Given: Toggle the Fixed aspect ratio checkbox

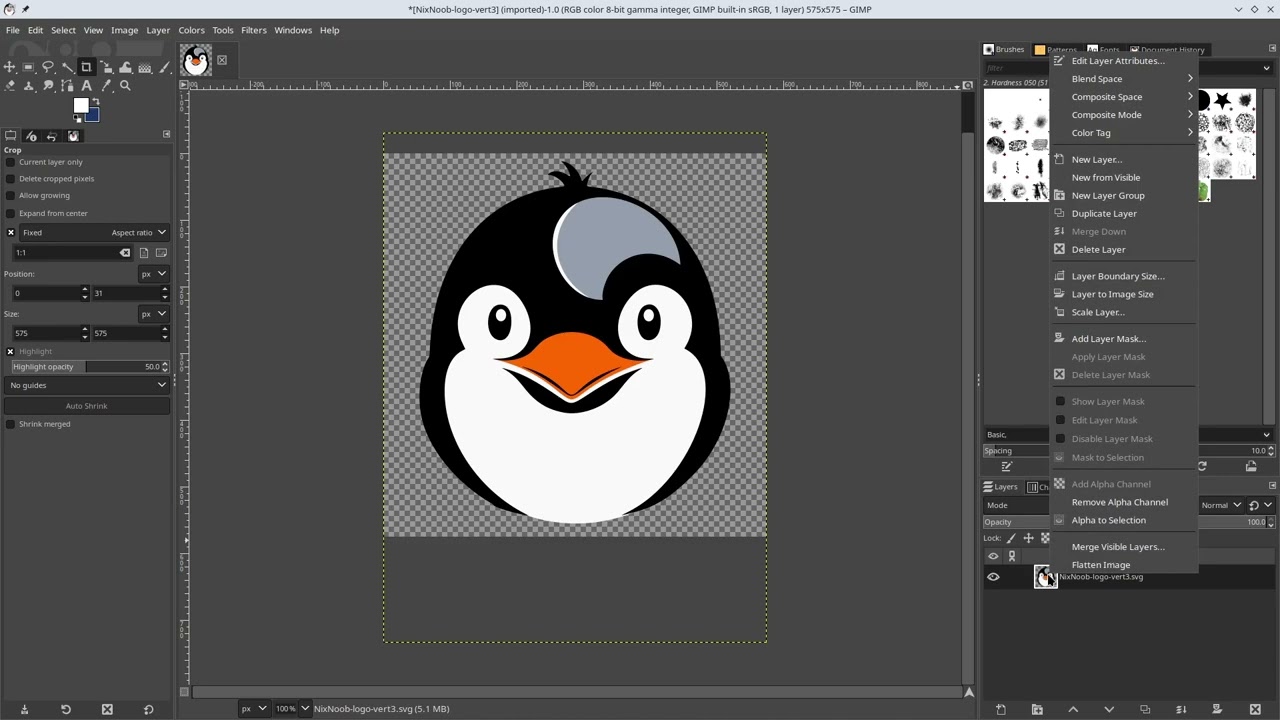Looking at the screenshot, I should [11, 233].
